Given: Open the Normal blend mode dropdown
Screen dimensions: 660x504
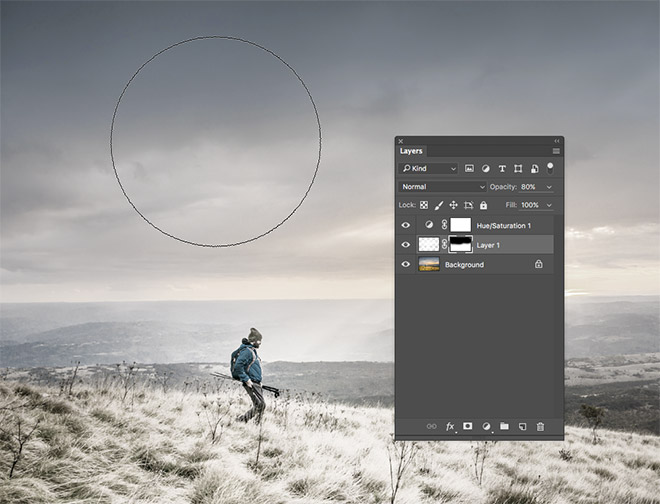Looking at the screenshot, I should [x=442, y=187].
